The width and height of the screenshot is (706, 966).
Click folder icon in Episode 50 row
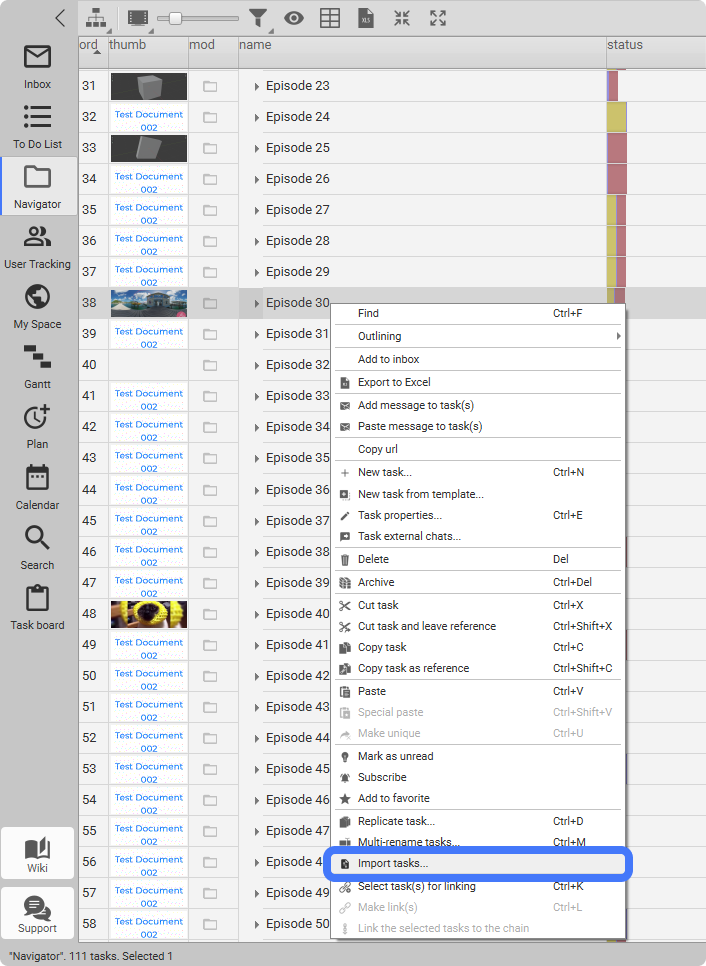210,924
